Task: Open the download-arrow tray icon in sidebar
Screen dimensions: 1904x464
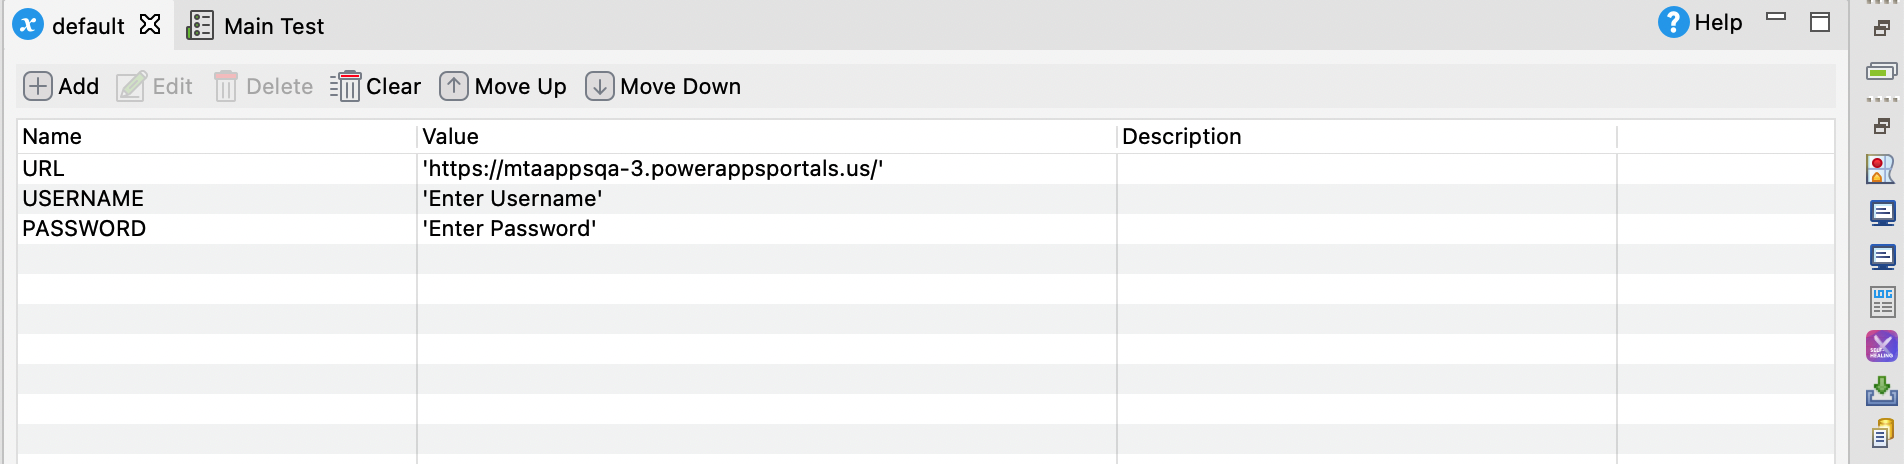Action: pos(1881,390)
